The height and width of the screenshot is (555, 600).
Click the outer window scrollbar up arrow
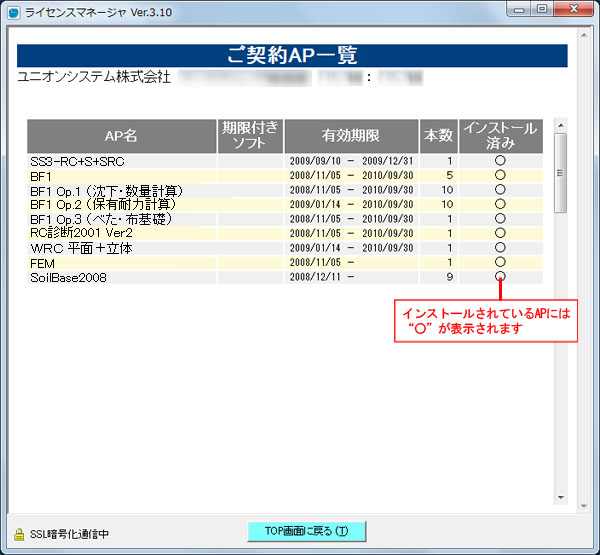[584, 35]
